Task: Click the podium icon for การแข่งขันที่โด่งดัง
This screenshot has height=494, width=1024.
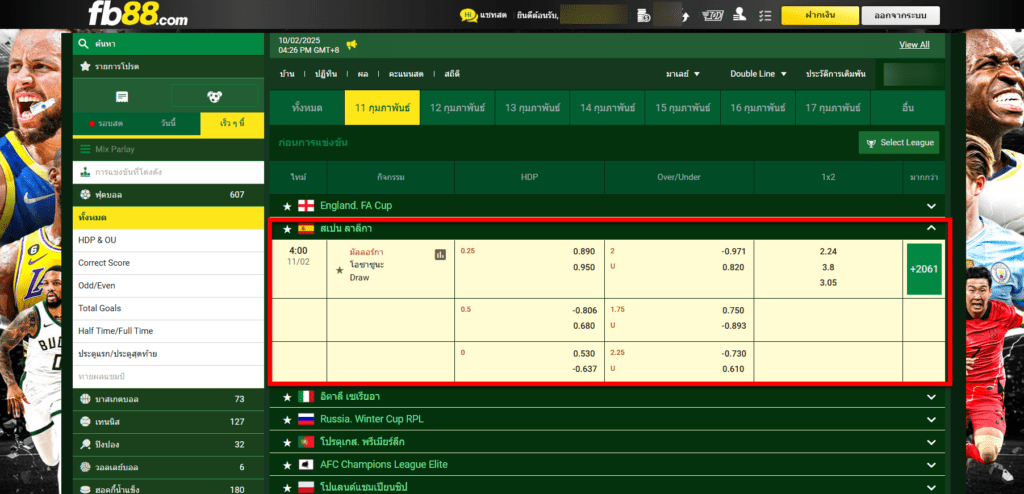Action: pos(85,172)
